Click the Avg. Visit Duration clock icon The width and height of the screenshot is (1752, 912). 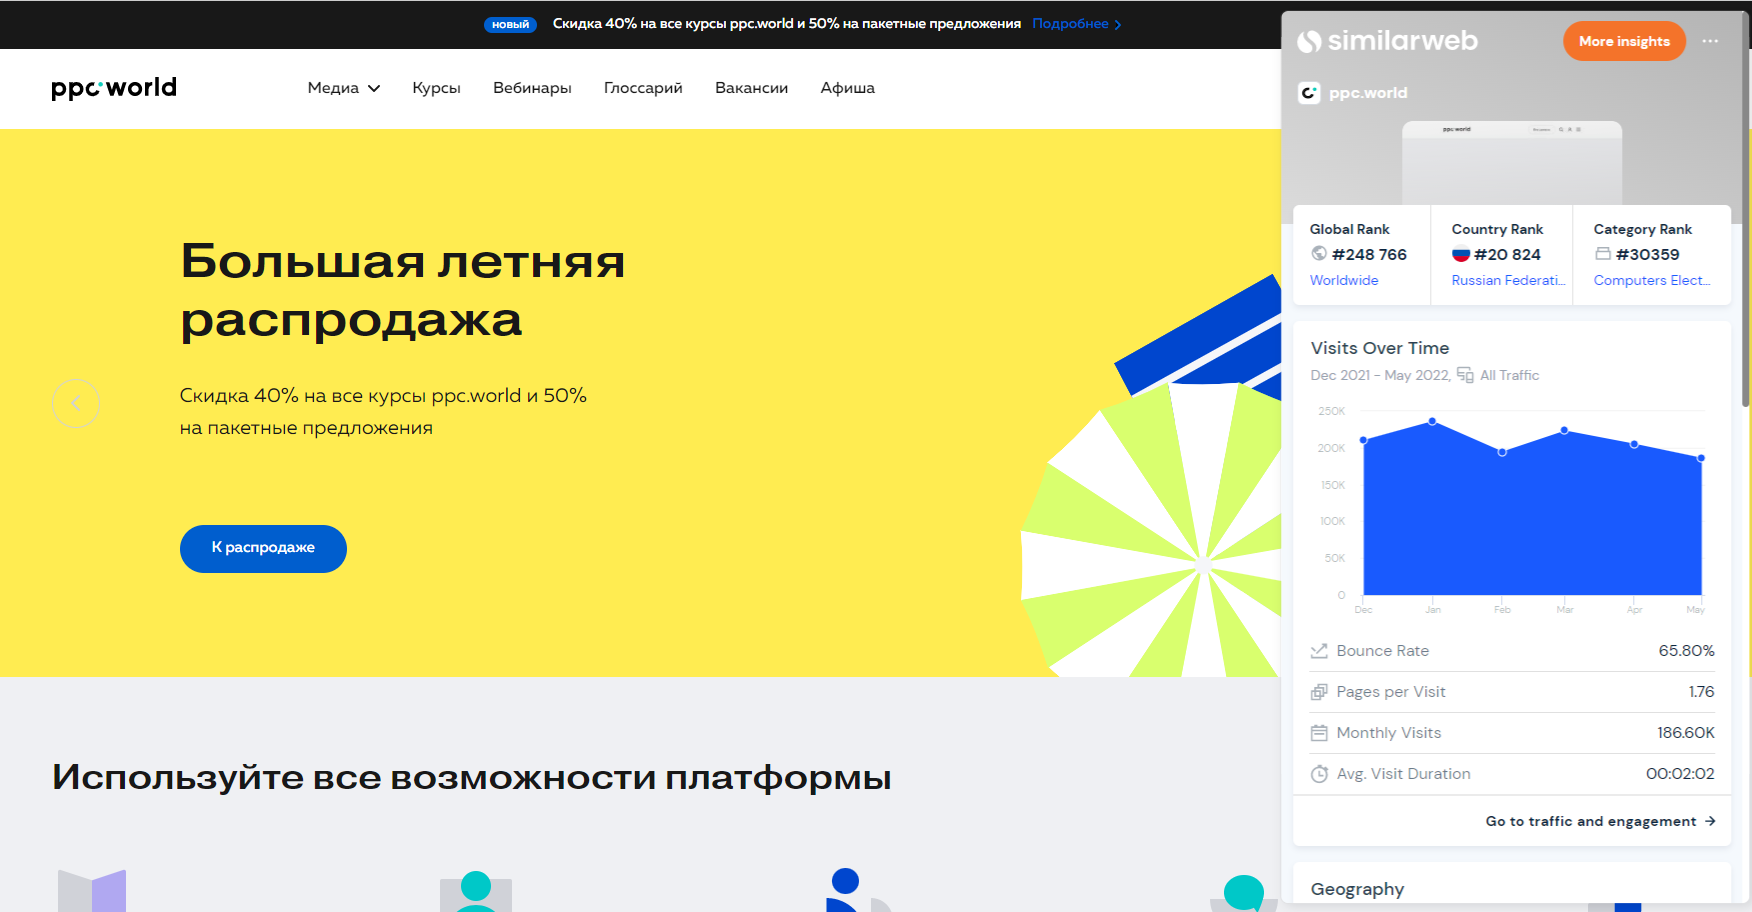[x=1319, y=774]
